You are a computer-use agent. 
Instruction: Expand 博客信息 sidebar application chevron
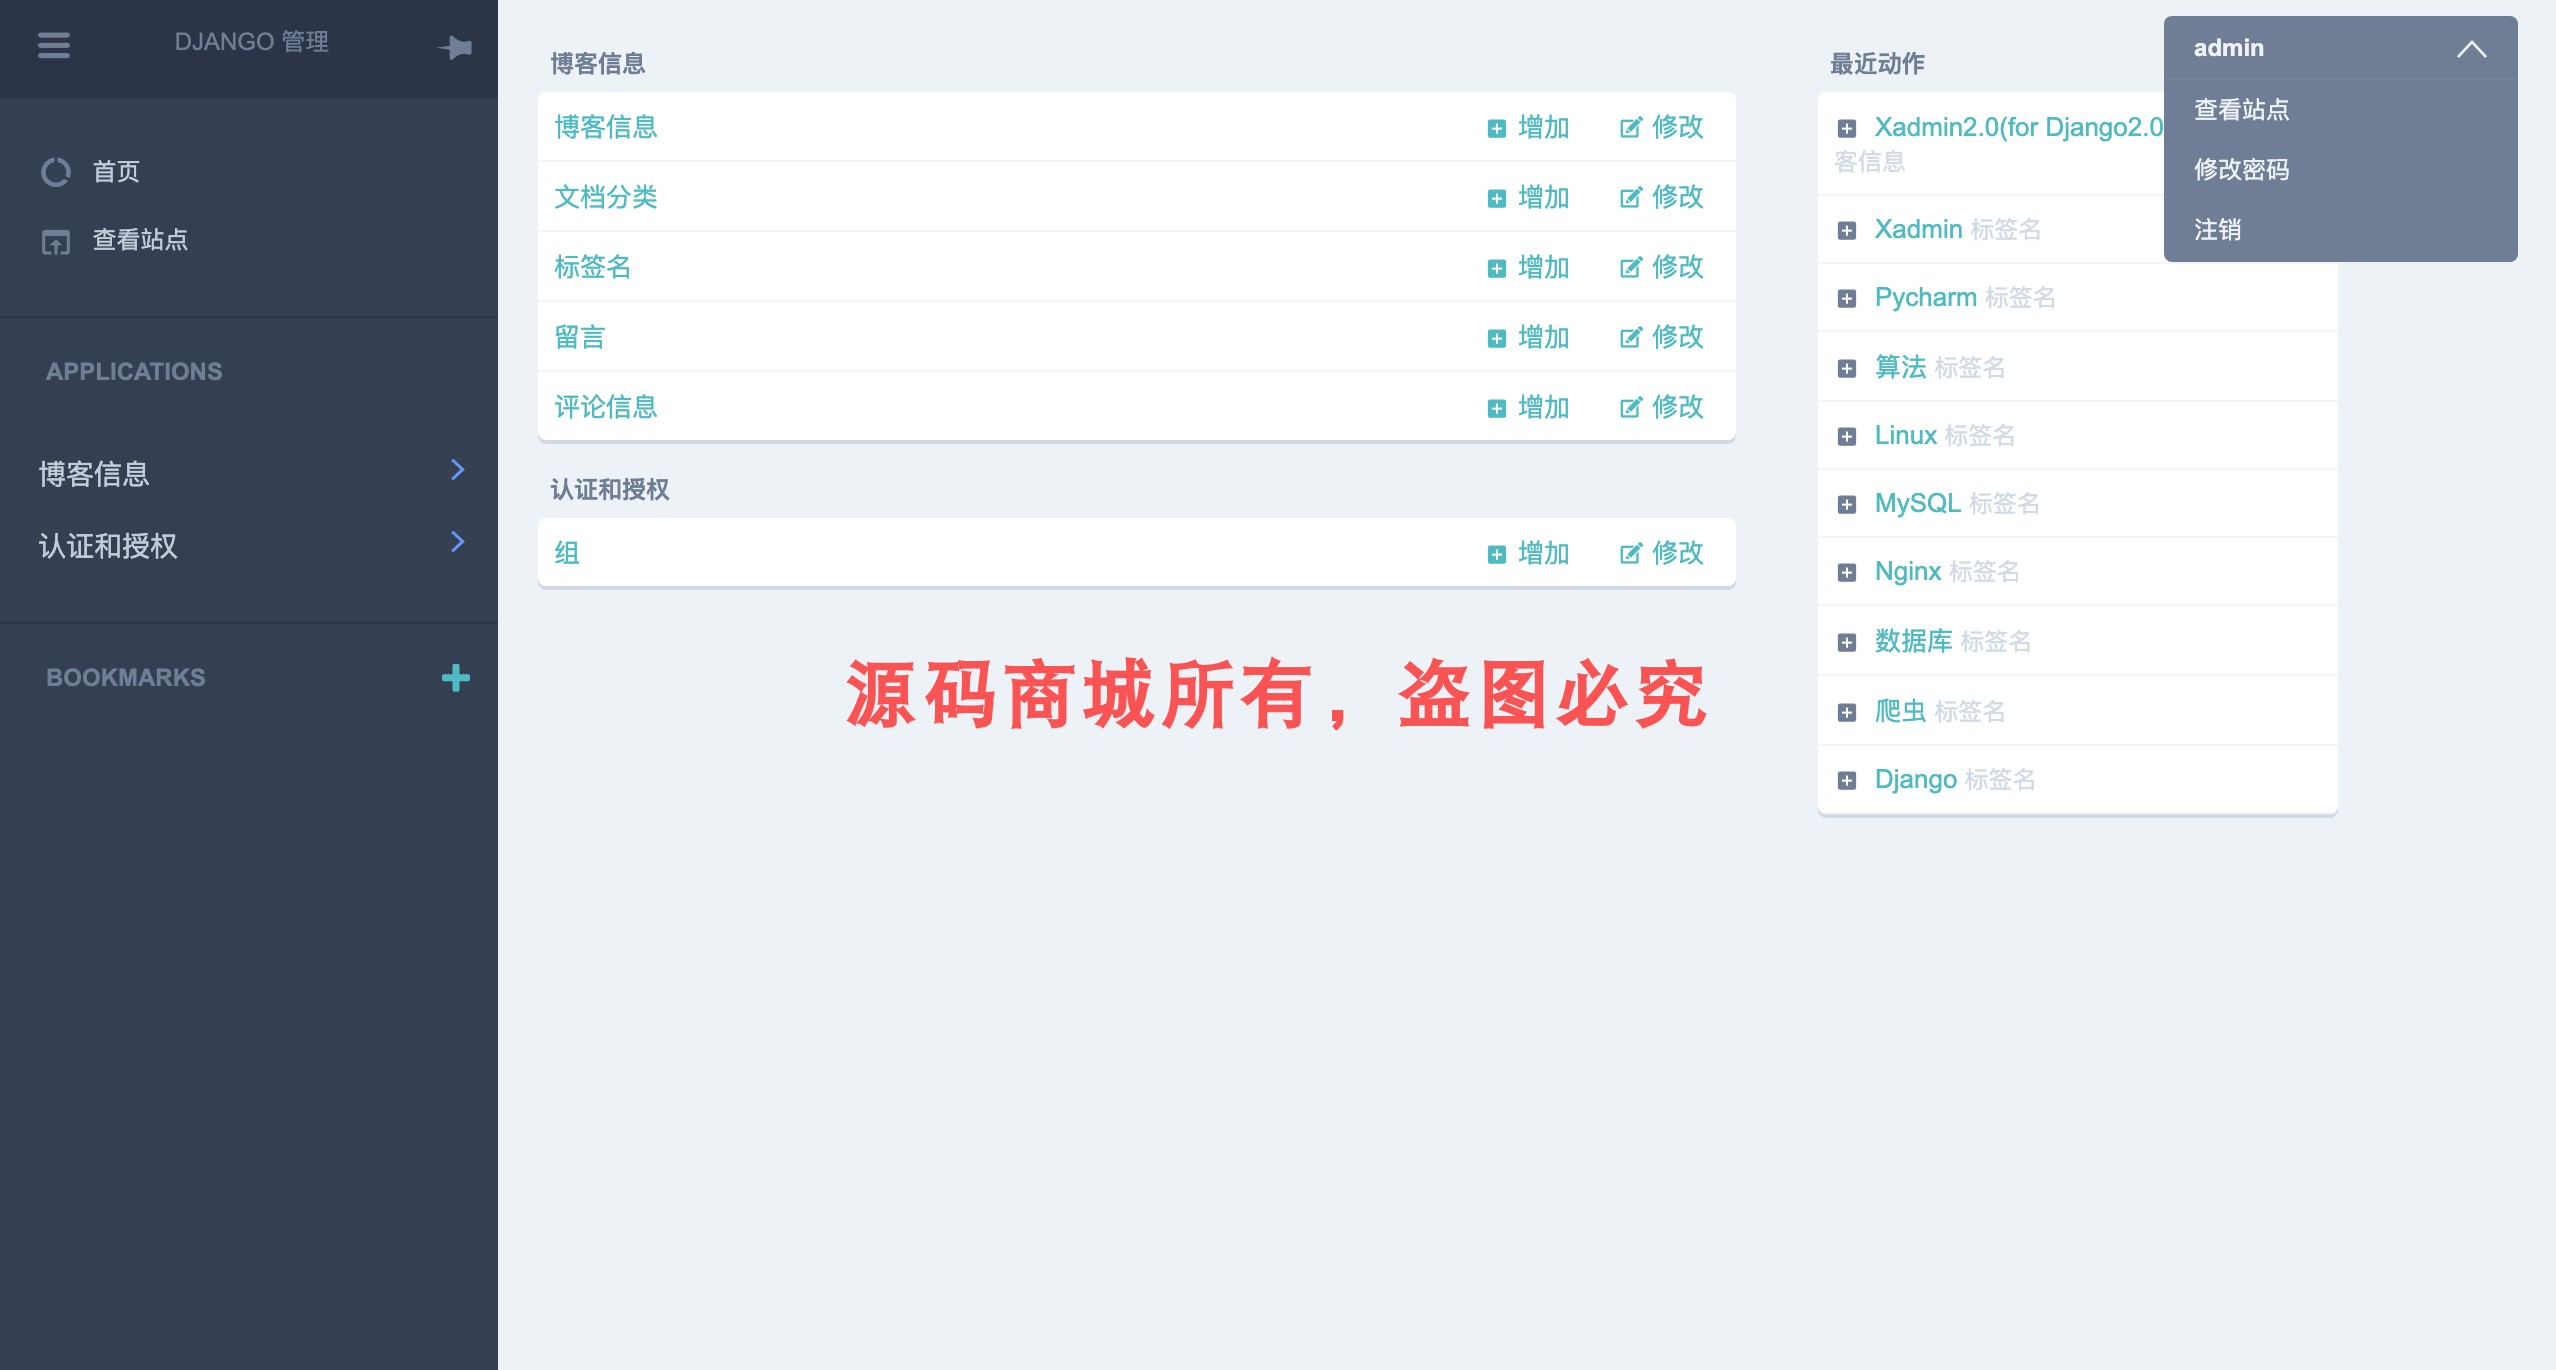click(x=458, y=470)
